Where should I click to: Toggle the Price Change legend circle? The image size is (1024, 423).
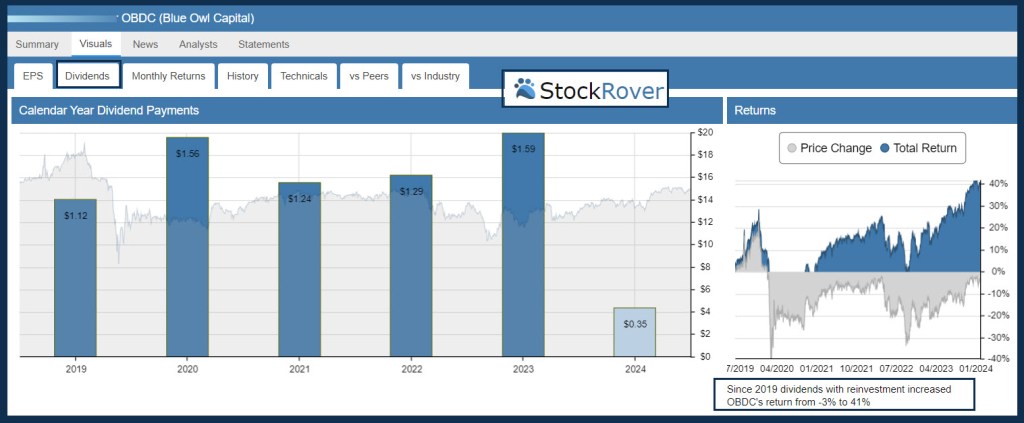(791, 149)
